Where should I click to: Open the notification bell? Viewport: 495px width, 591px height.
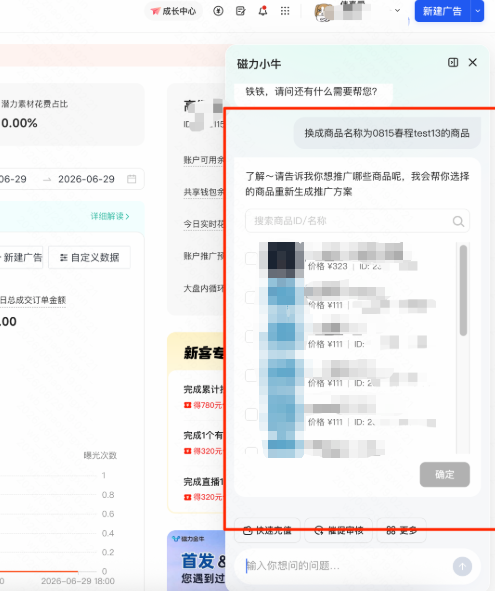point(263,11)
